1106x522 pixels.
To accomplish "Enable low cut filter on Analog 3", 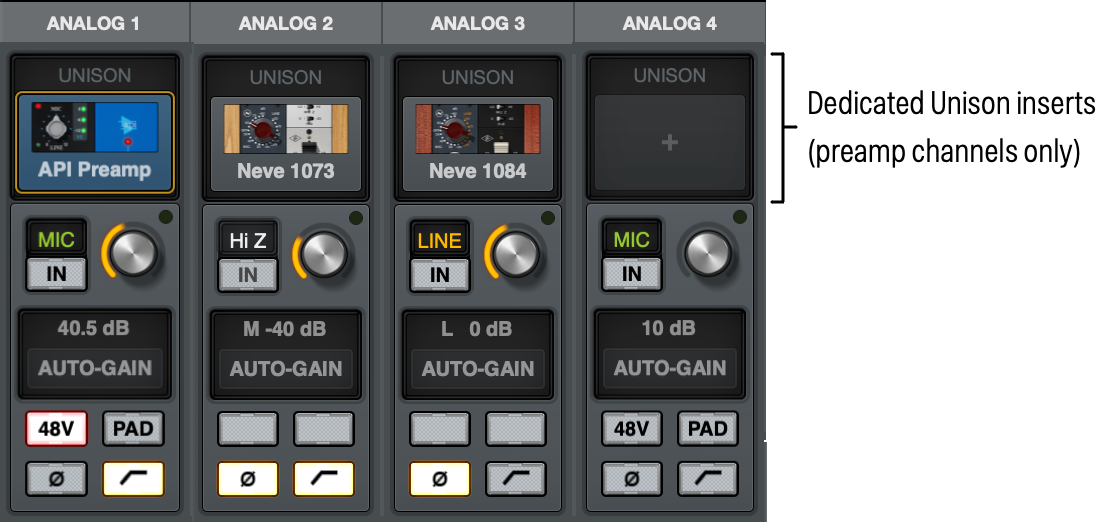I will [516, 479].
